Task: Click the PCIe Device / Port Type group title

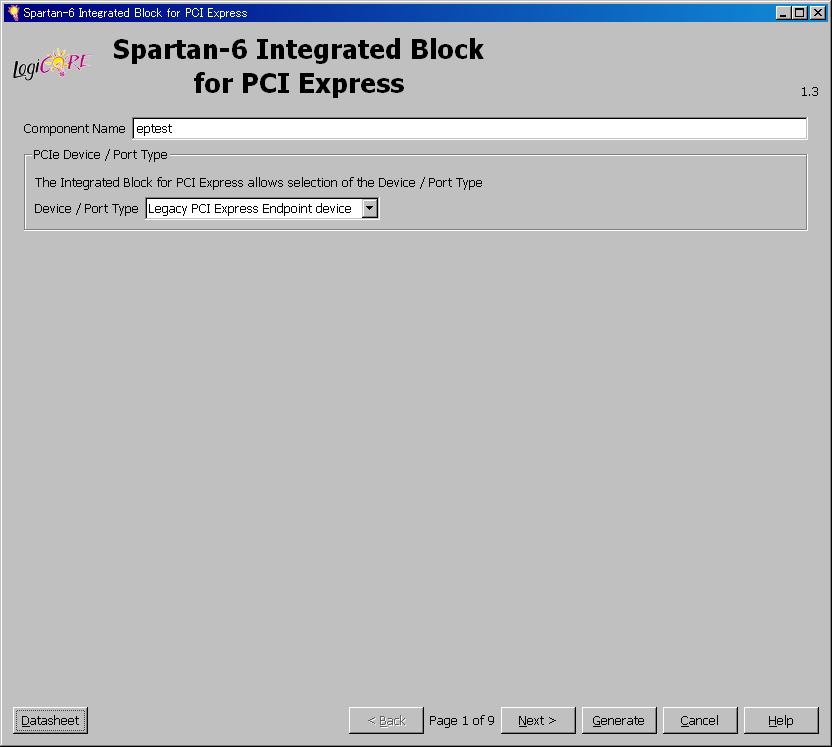Action: pyautogui.click(x=100, y=155)
